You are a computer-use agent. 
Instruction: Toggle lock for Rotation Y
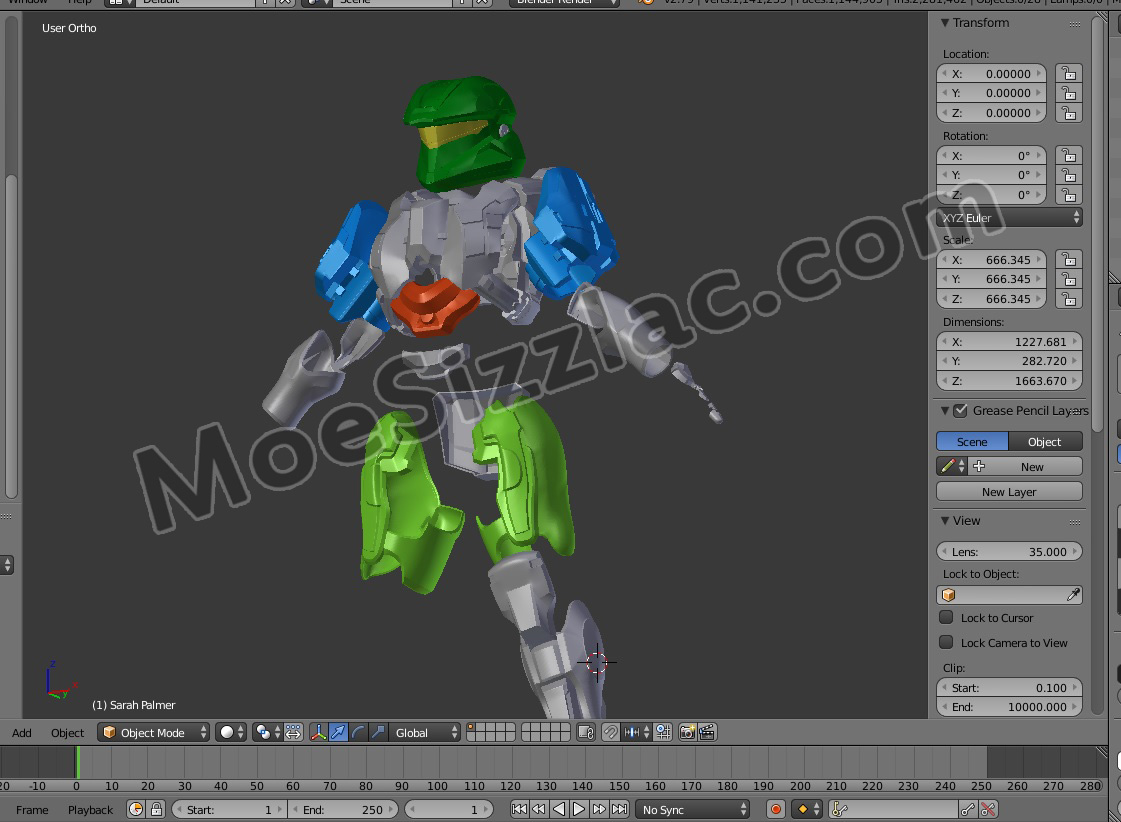tap(1069, 175)
